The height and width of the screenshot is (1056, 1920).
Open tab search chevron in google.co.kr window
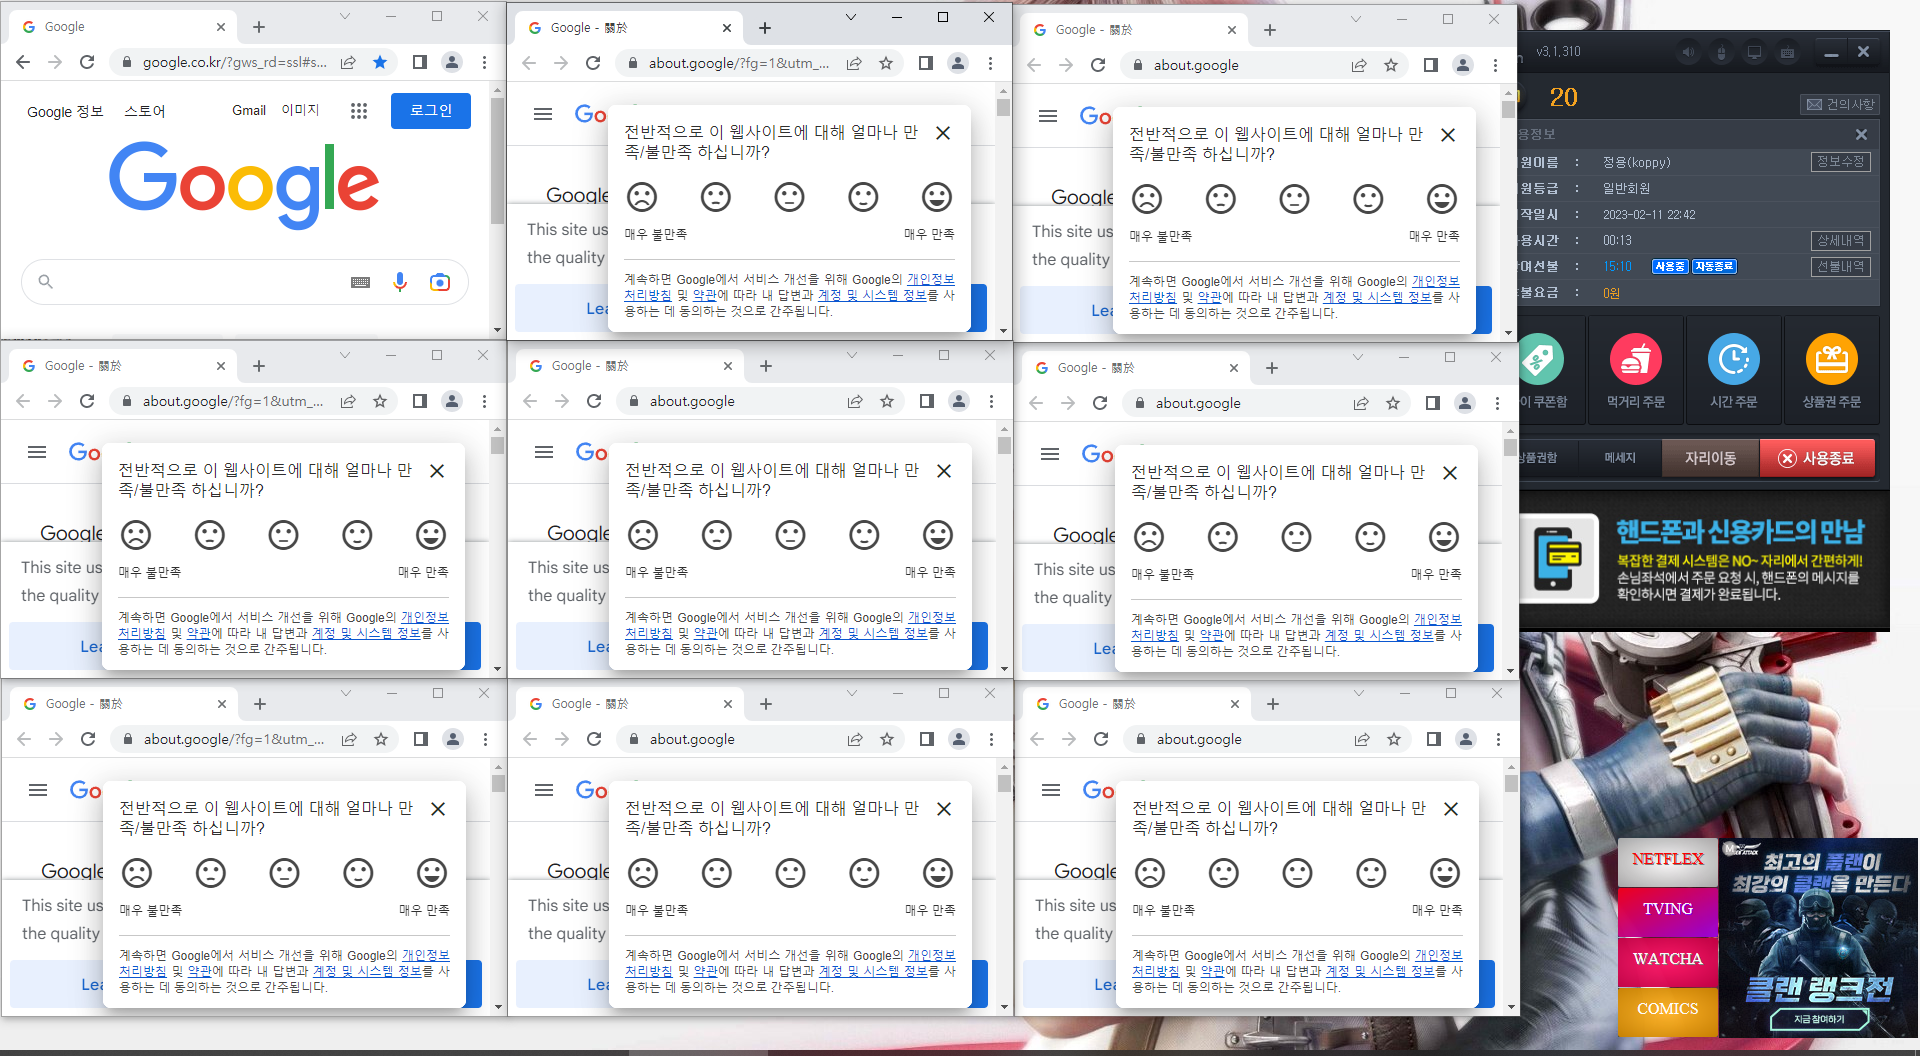pos(345,16)
